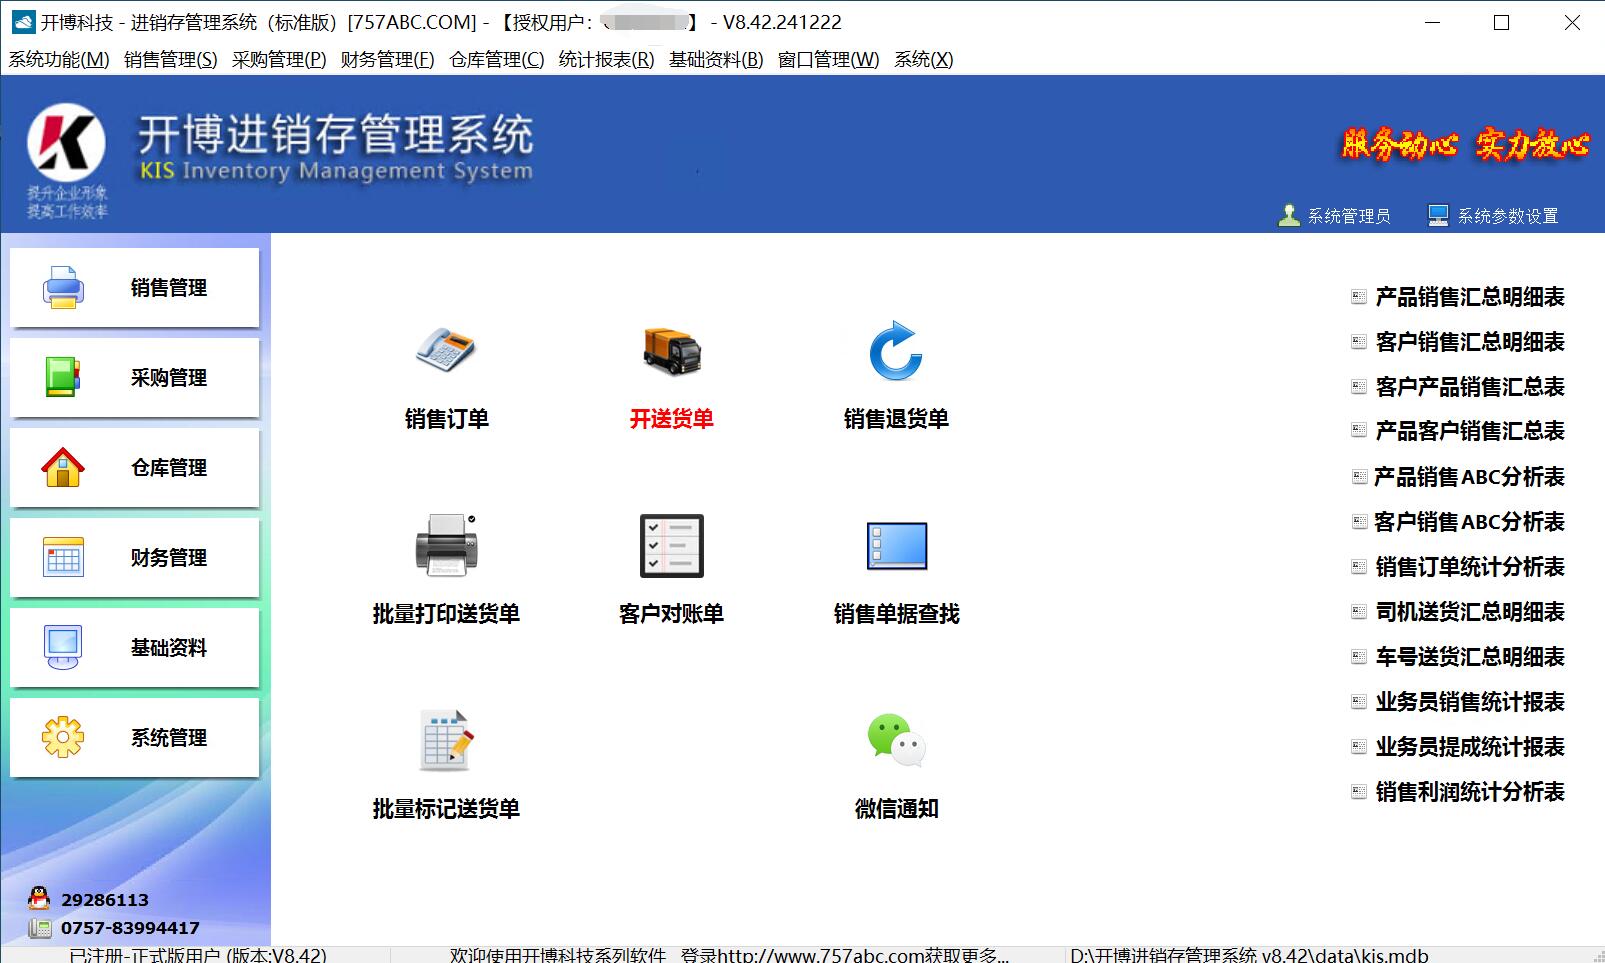The height and width of the screenshot is (963, 1605).
Task: Click the 微信通知 WeChat icon
Action: [896, 740]
